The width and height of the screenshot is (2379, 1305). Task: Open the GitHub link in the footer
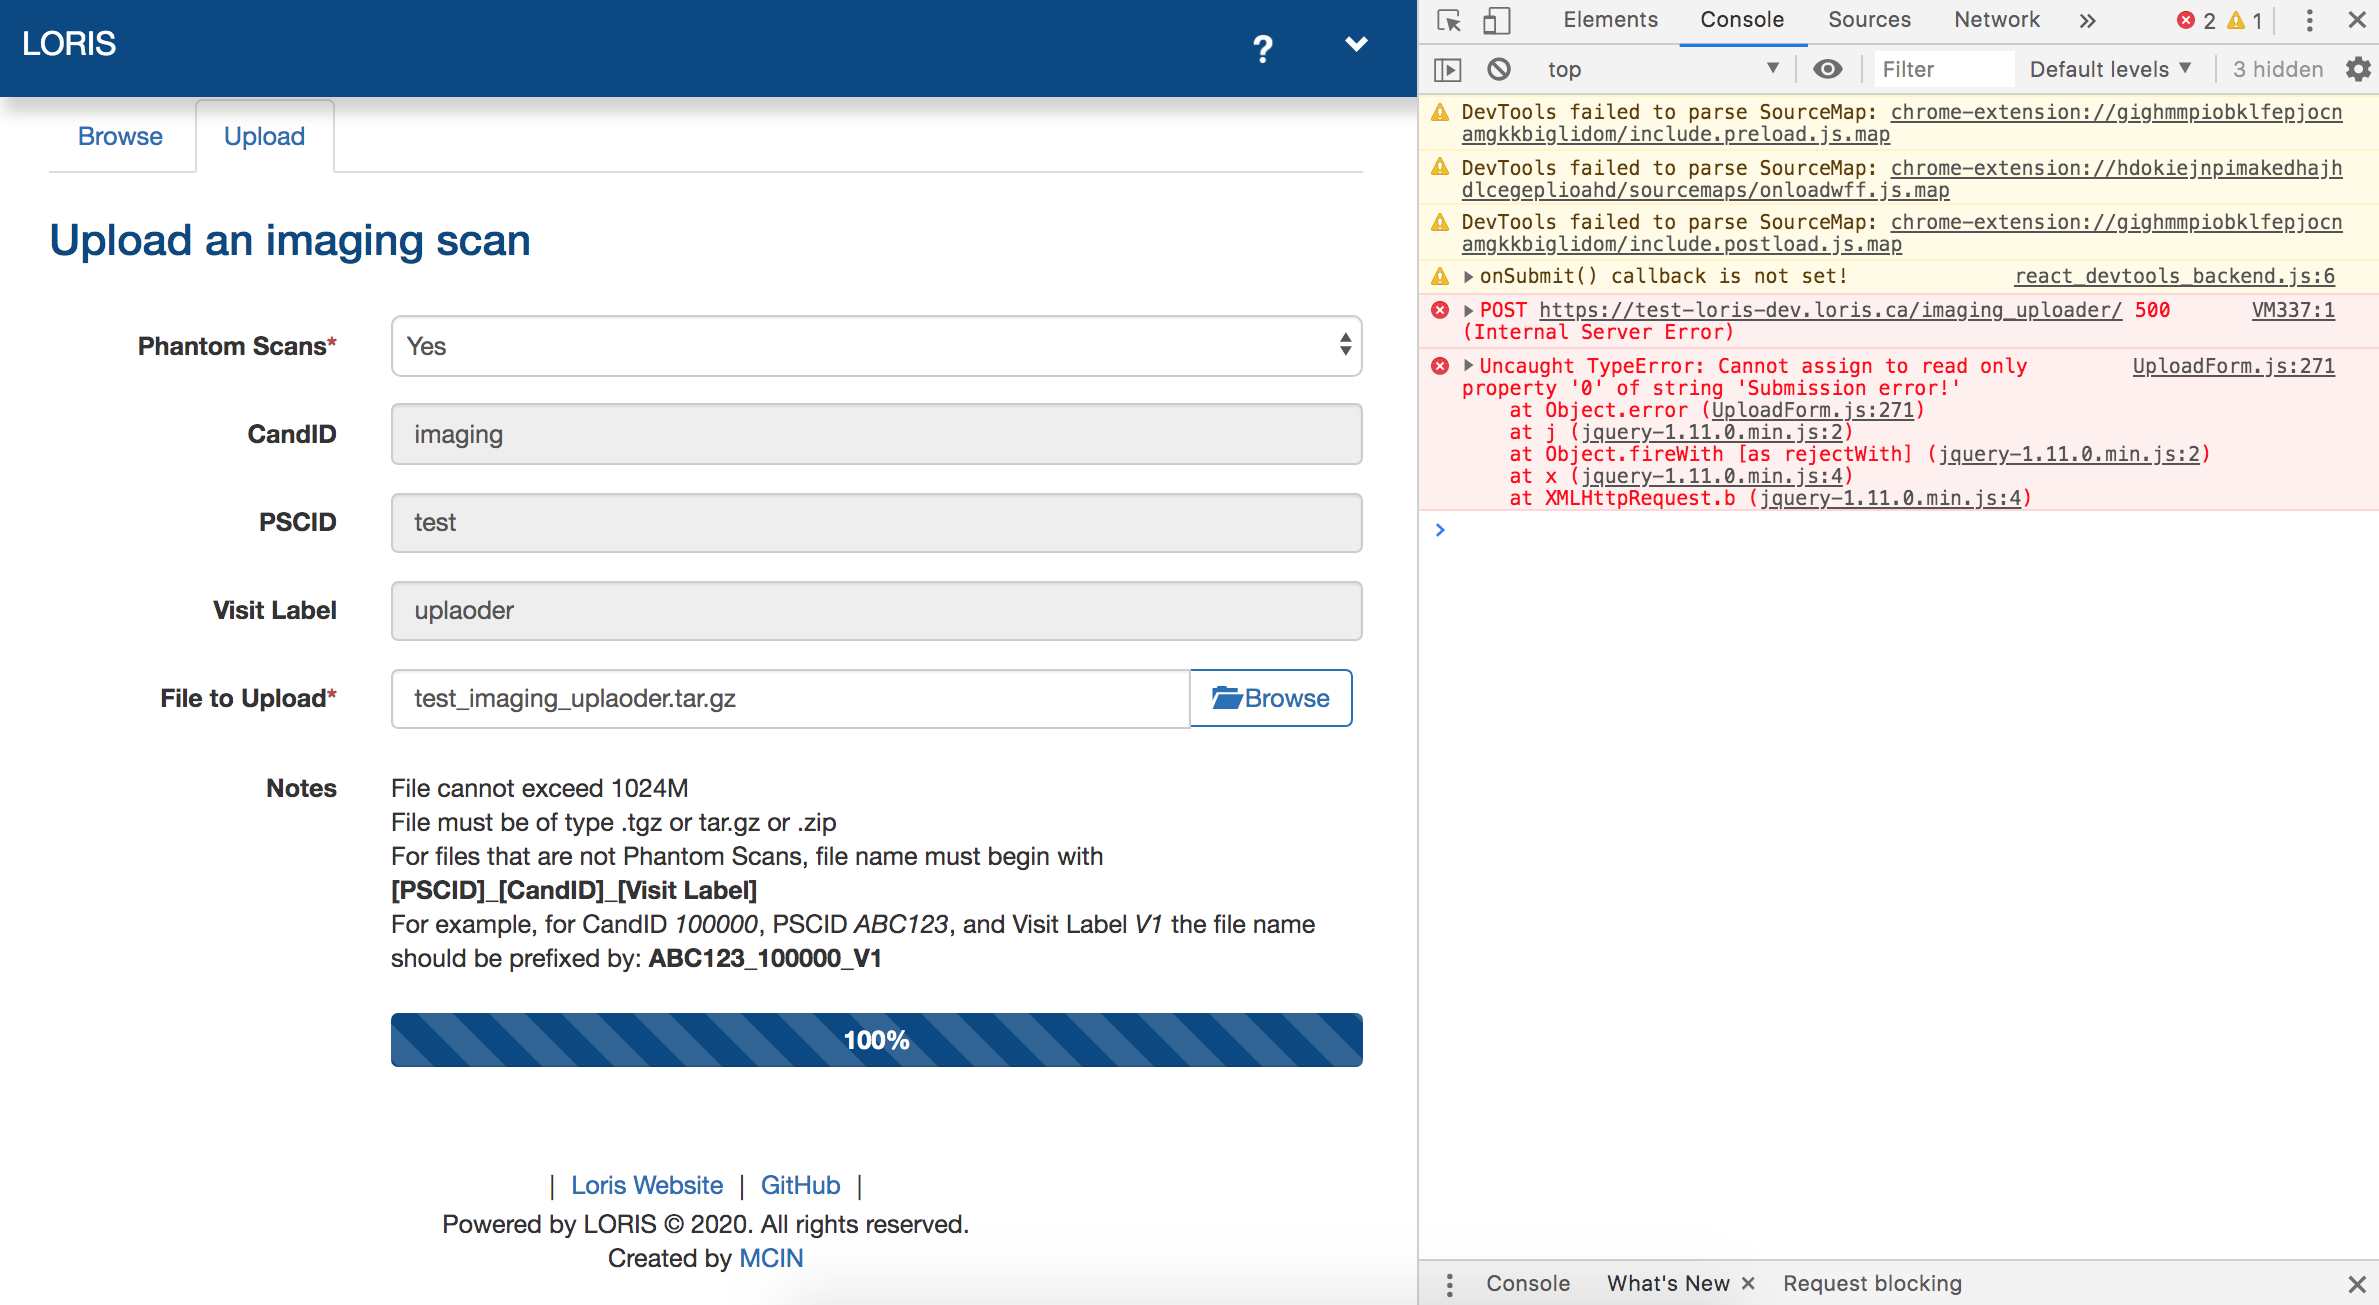click(x=800, y=1185)
